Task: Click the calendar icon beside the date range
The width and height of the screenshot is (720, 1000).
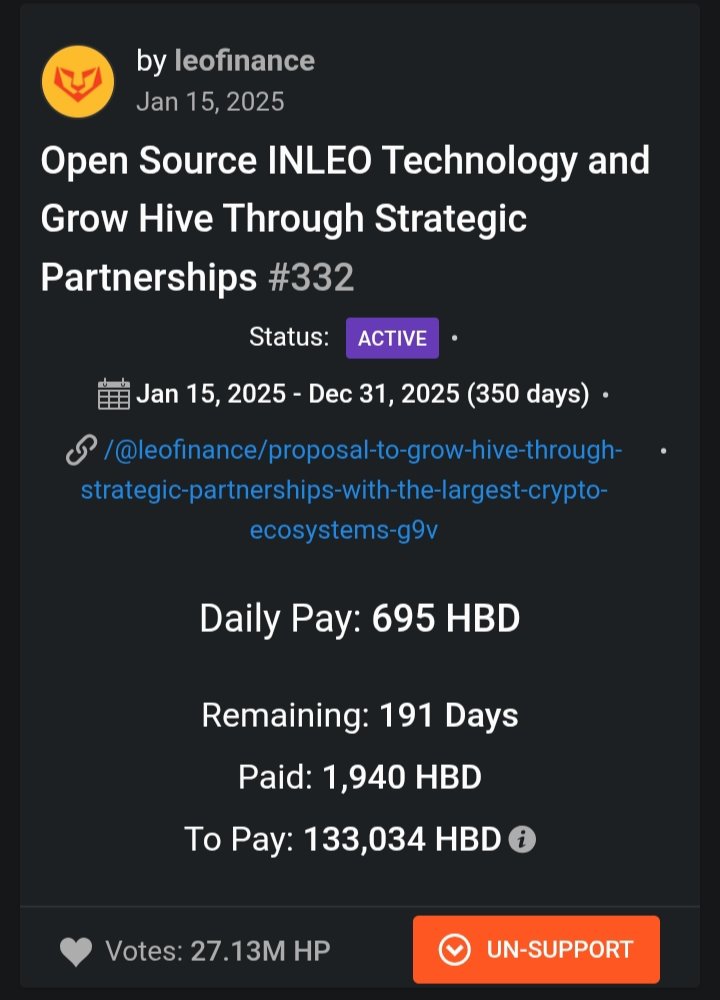Action: click(114, 393)
